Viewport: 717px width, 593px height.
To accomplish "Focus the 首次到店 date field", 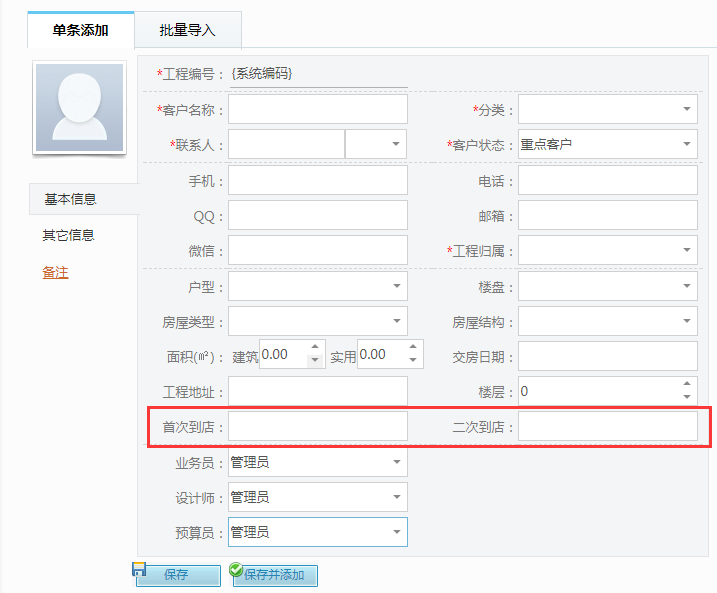I will 317,427.
